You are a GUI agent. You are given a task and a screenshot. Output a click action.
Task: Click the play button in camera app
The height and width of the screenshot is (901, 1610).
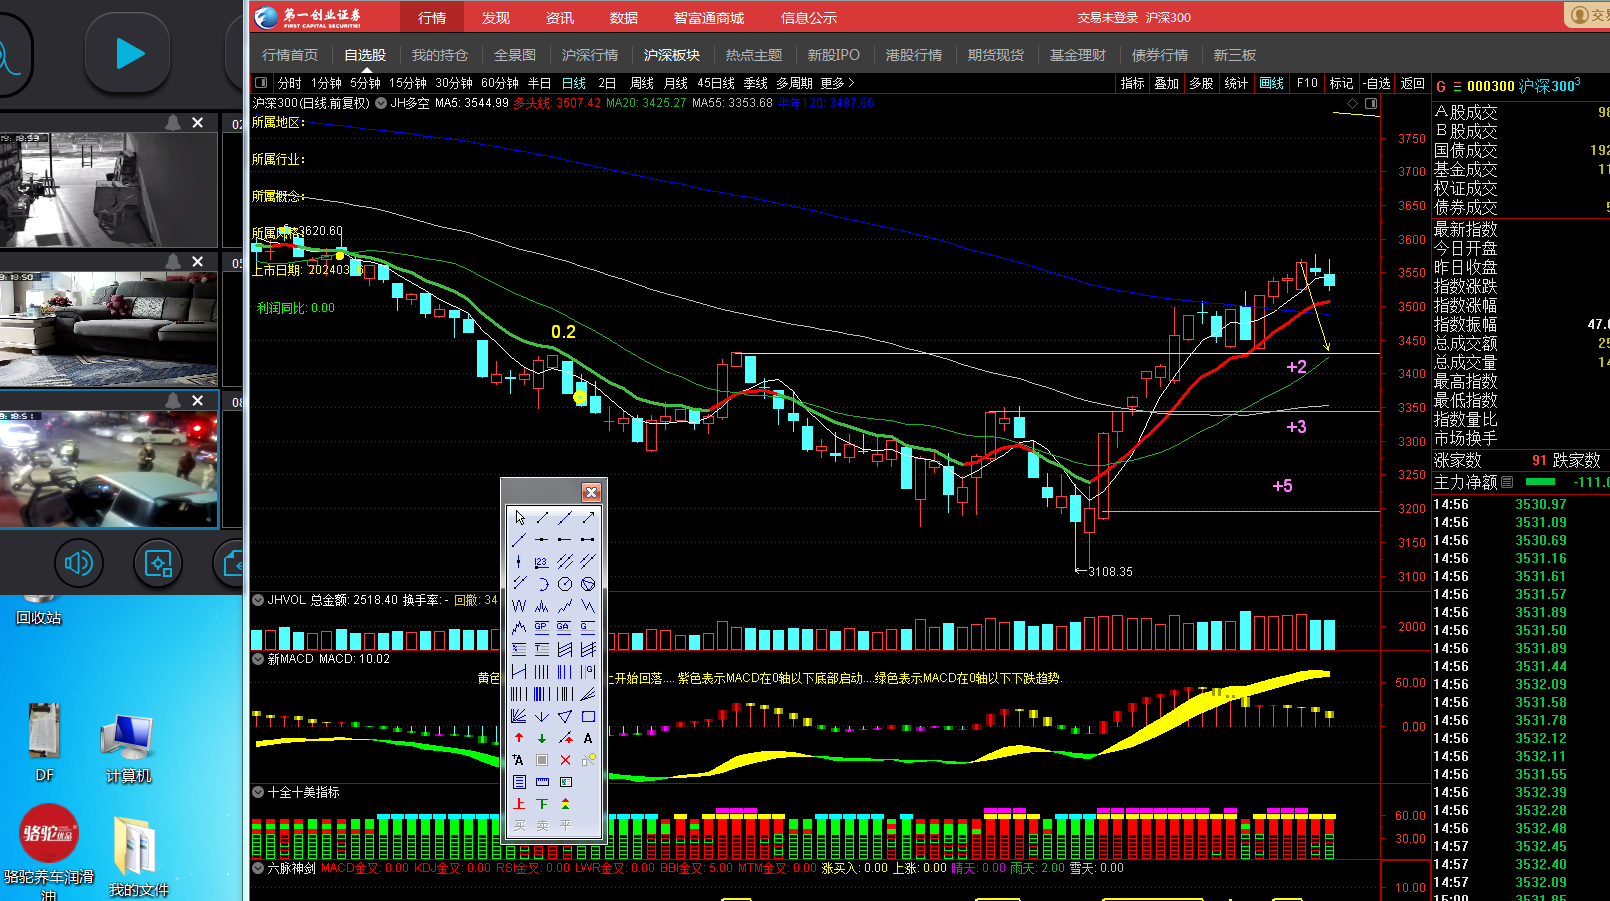pos(127,53)
